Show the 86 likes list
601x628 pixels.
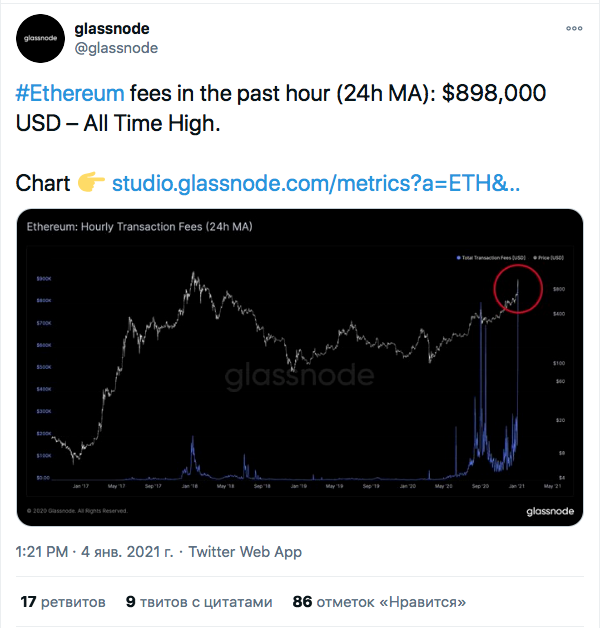click(x=381, y=603)
